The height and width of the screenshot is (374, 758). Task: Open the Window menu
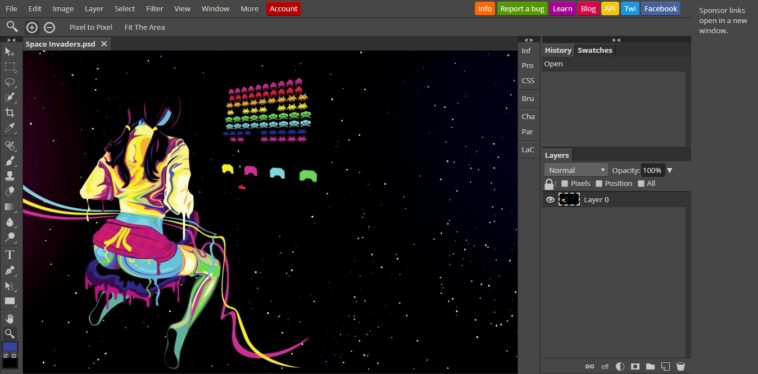click(x=216, y=9)
